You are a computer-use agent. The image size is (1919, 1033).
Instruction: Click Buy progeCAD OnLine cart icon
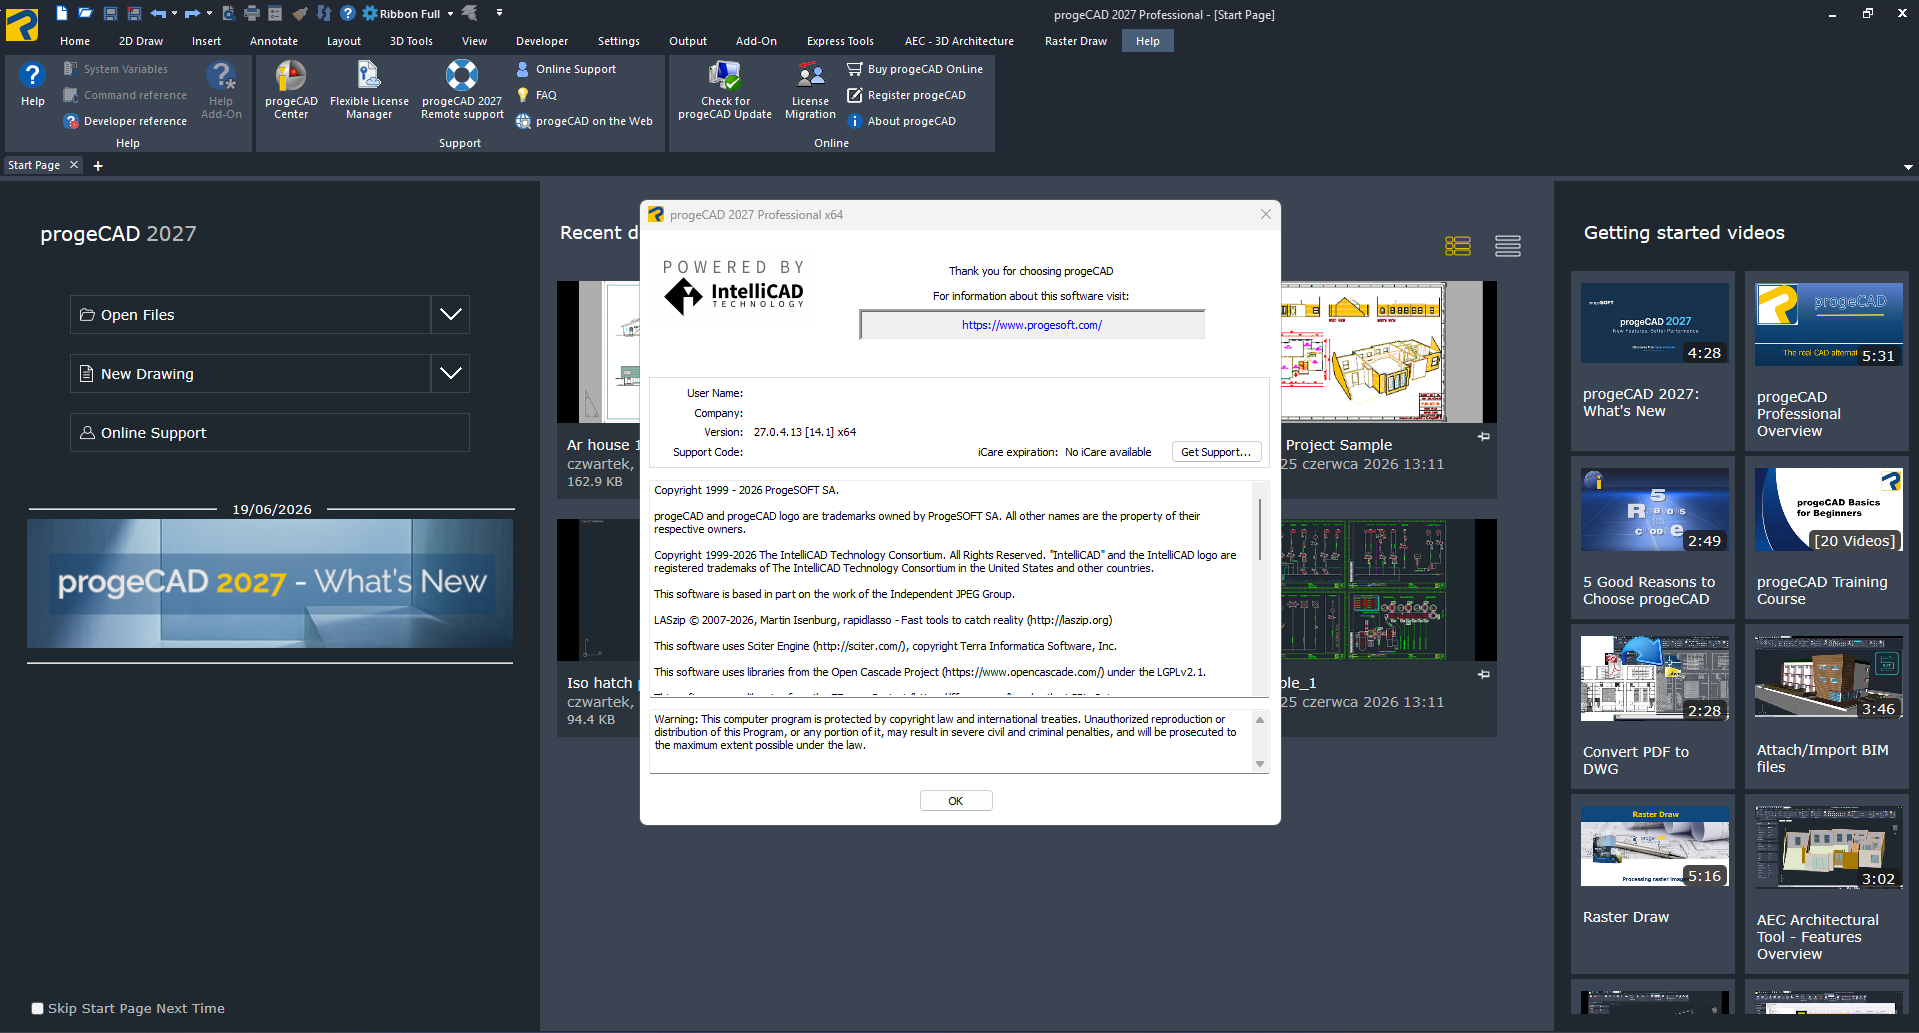tap(854, 69)
